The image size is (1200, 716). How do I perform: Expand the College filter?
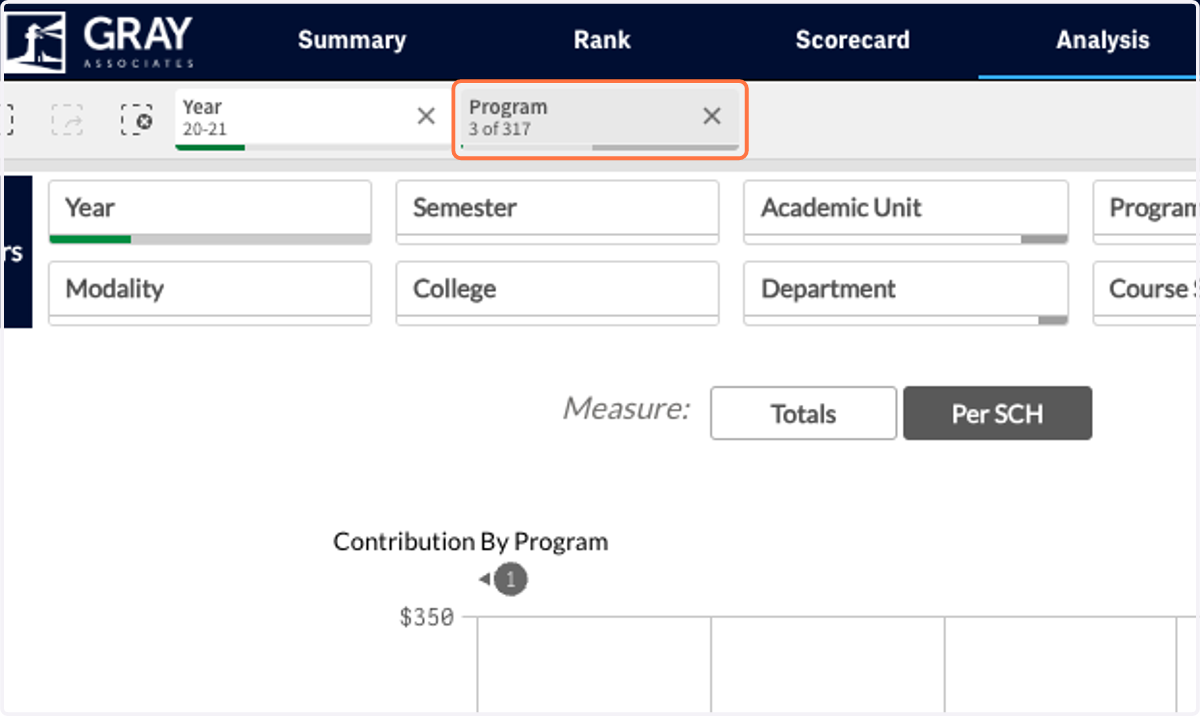click(x=558, y=293)
